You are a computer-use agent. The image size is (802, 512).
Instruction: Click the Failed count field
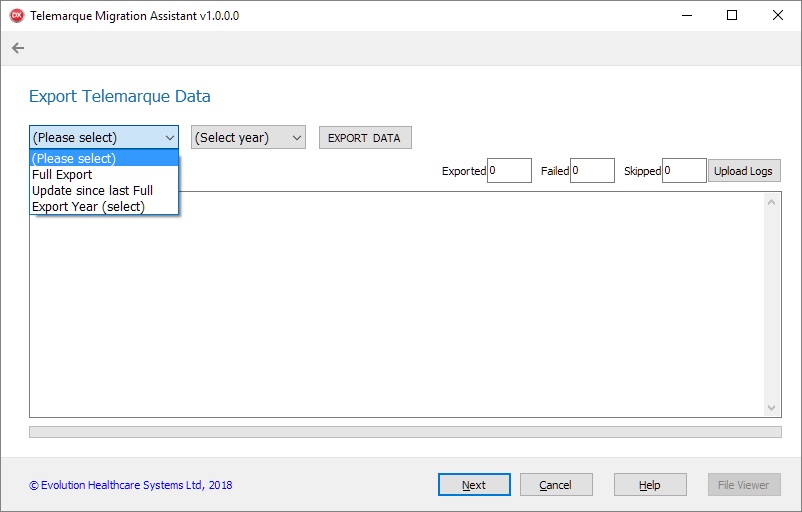(592, 170)
